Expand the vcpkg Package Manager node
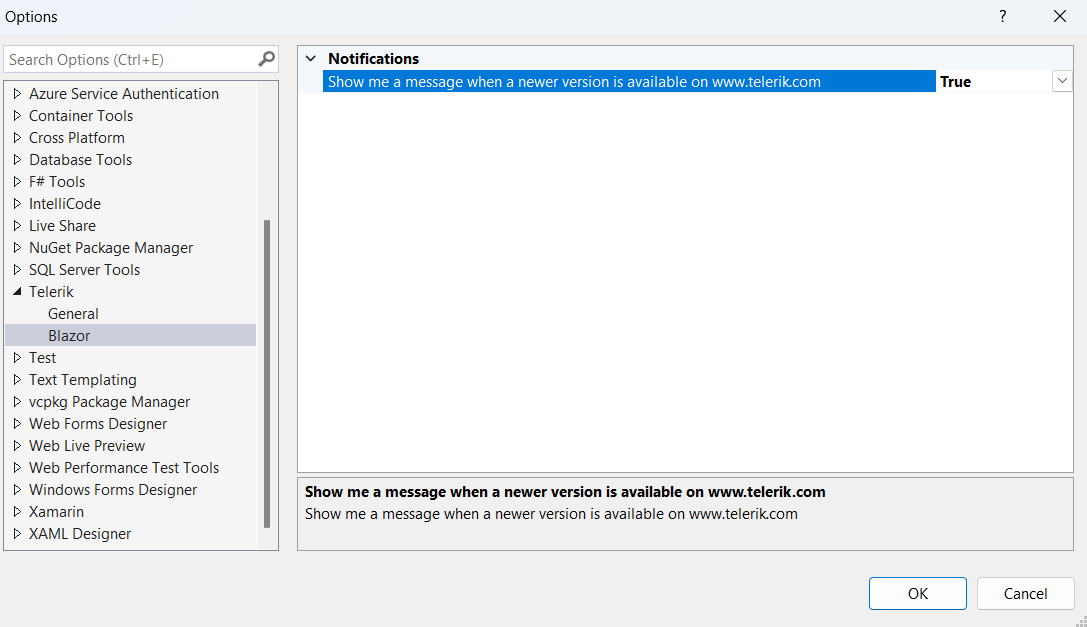The image size is (1087, 627). coord(17,402)
